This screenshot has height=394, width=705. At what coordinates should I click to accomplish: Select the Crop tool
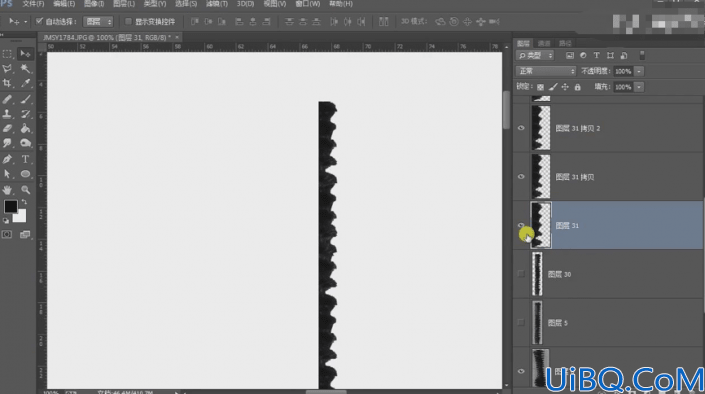point(7,83)
